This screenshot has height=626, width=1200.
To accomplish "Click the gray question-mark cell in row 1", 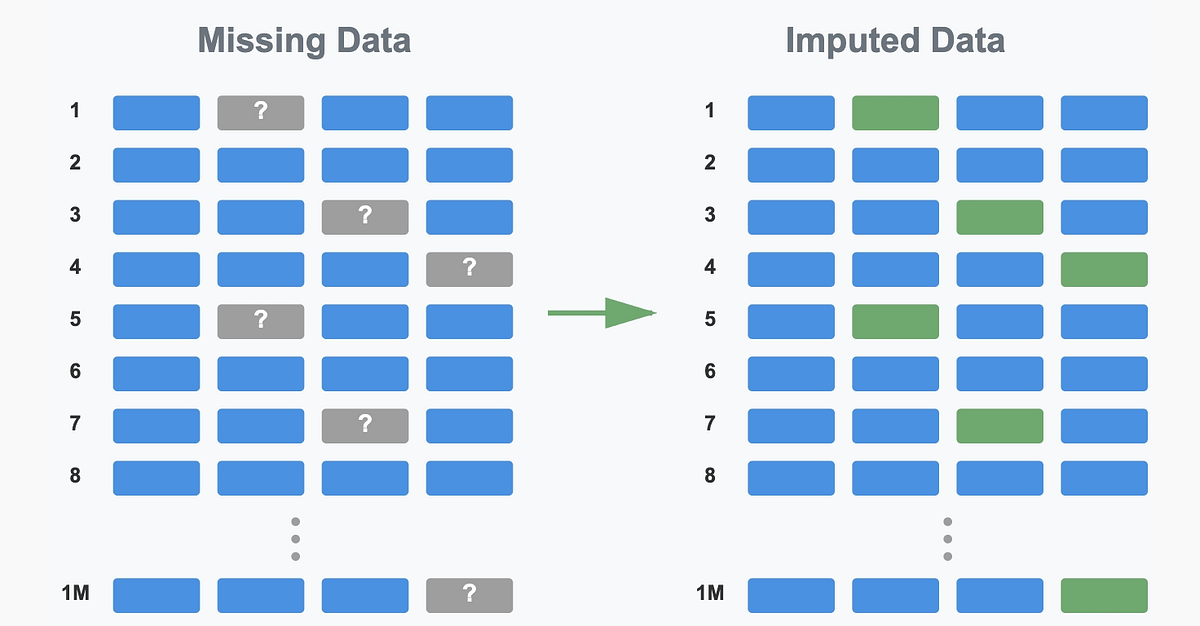I will 260,113.
